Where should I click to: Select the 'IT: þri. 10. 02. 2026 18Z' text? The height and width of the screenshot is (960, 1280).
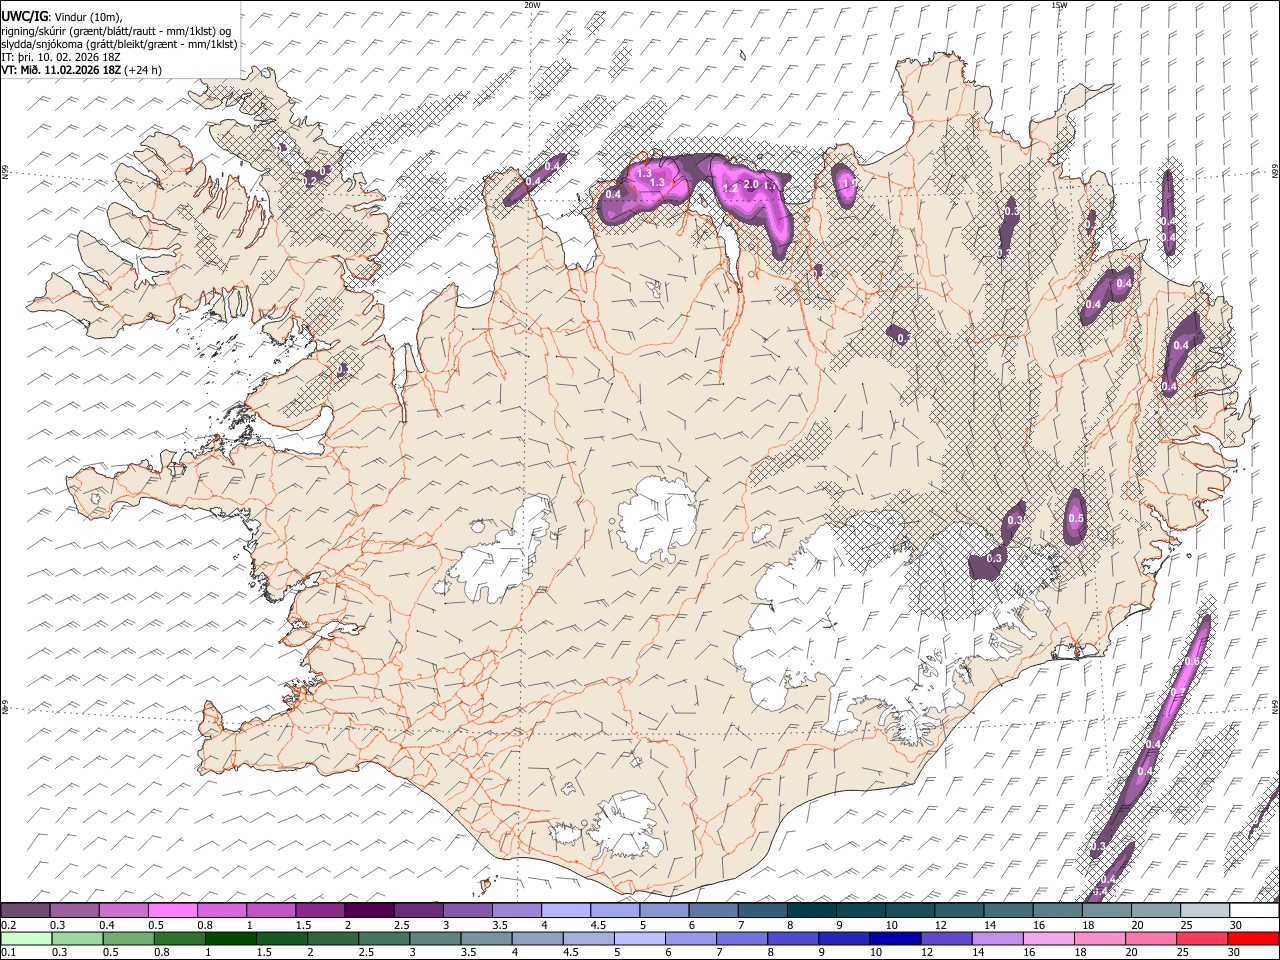pos(61,57)
